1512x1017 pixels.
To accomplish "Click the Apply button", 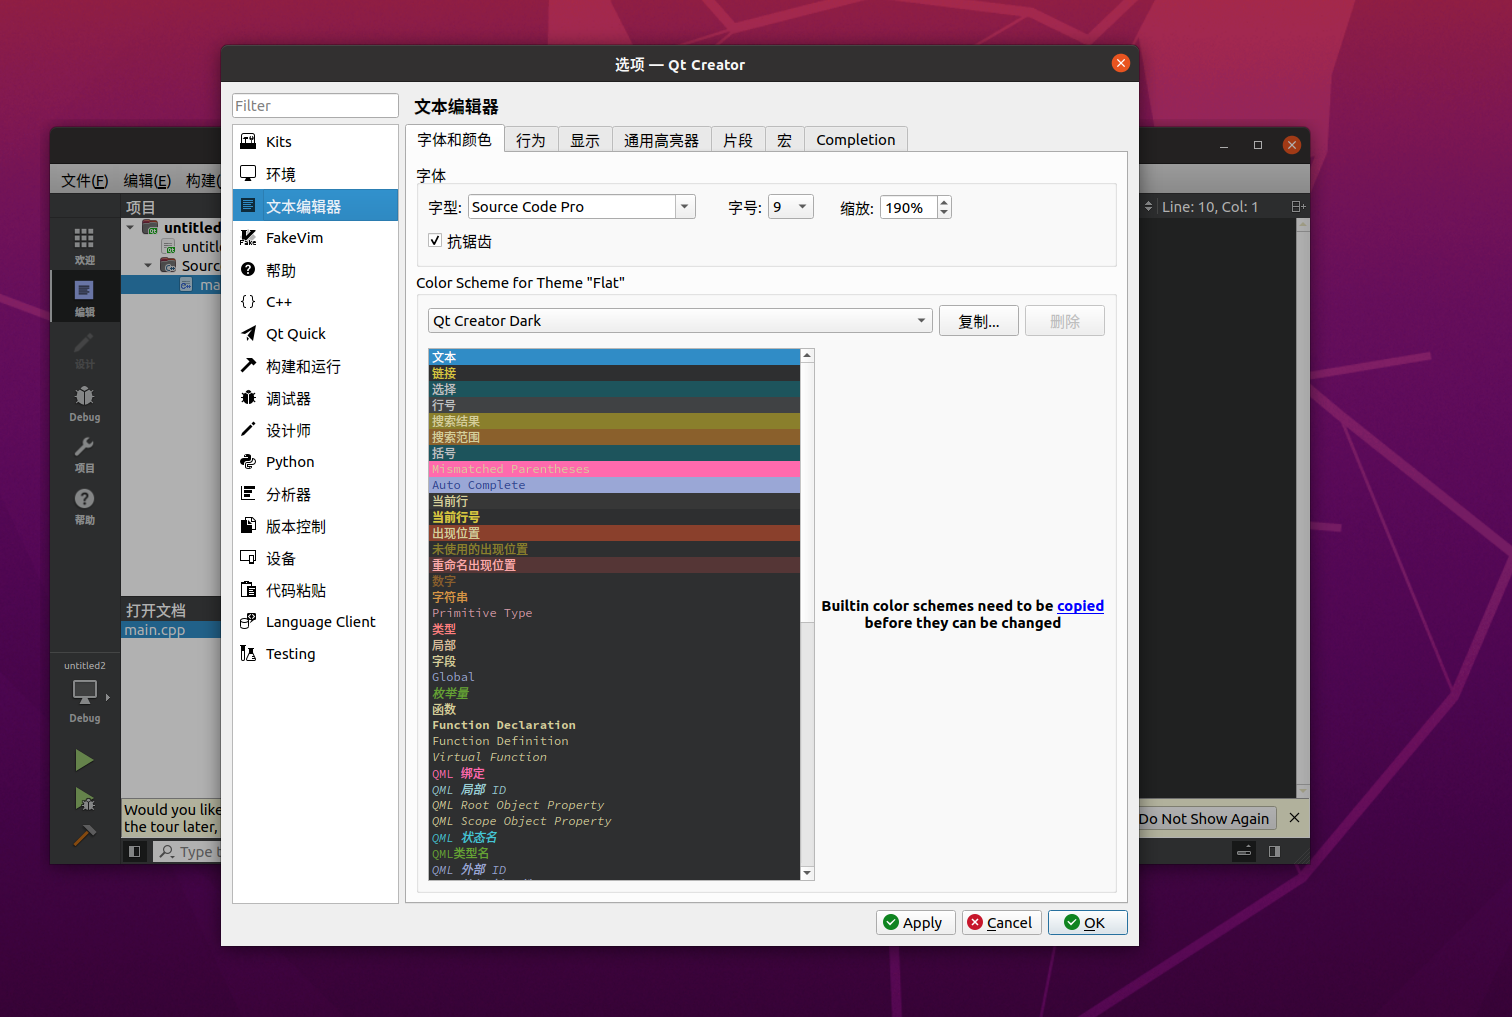I will click(916, 923).
